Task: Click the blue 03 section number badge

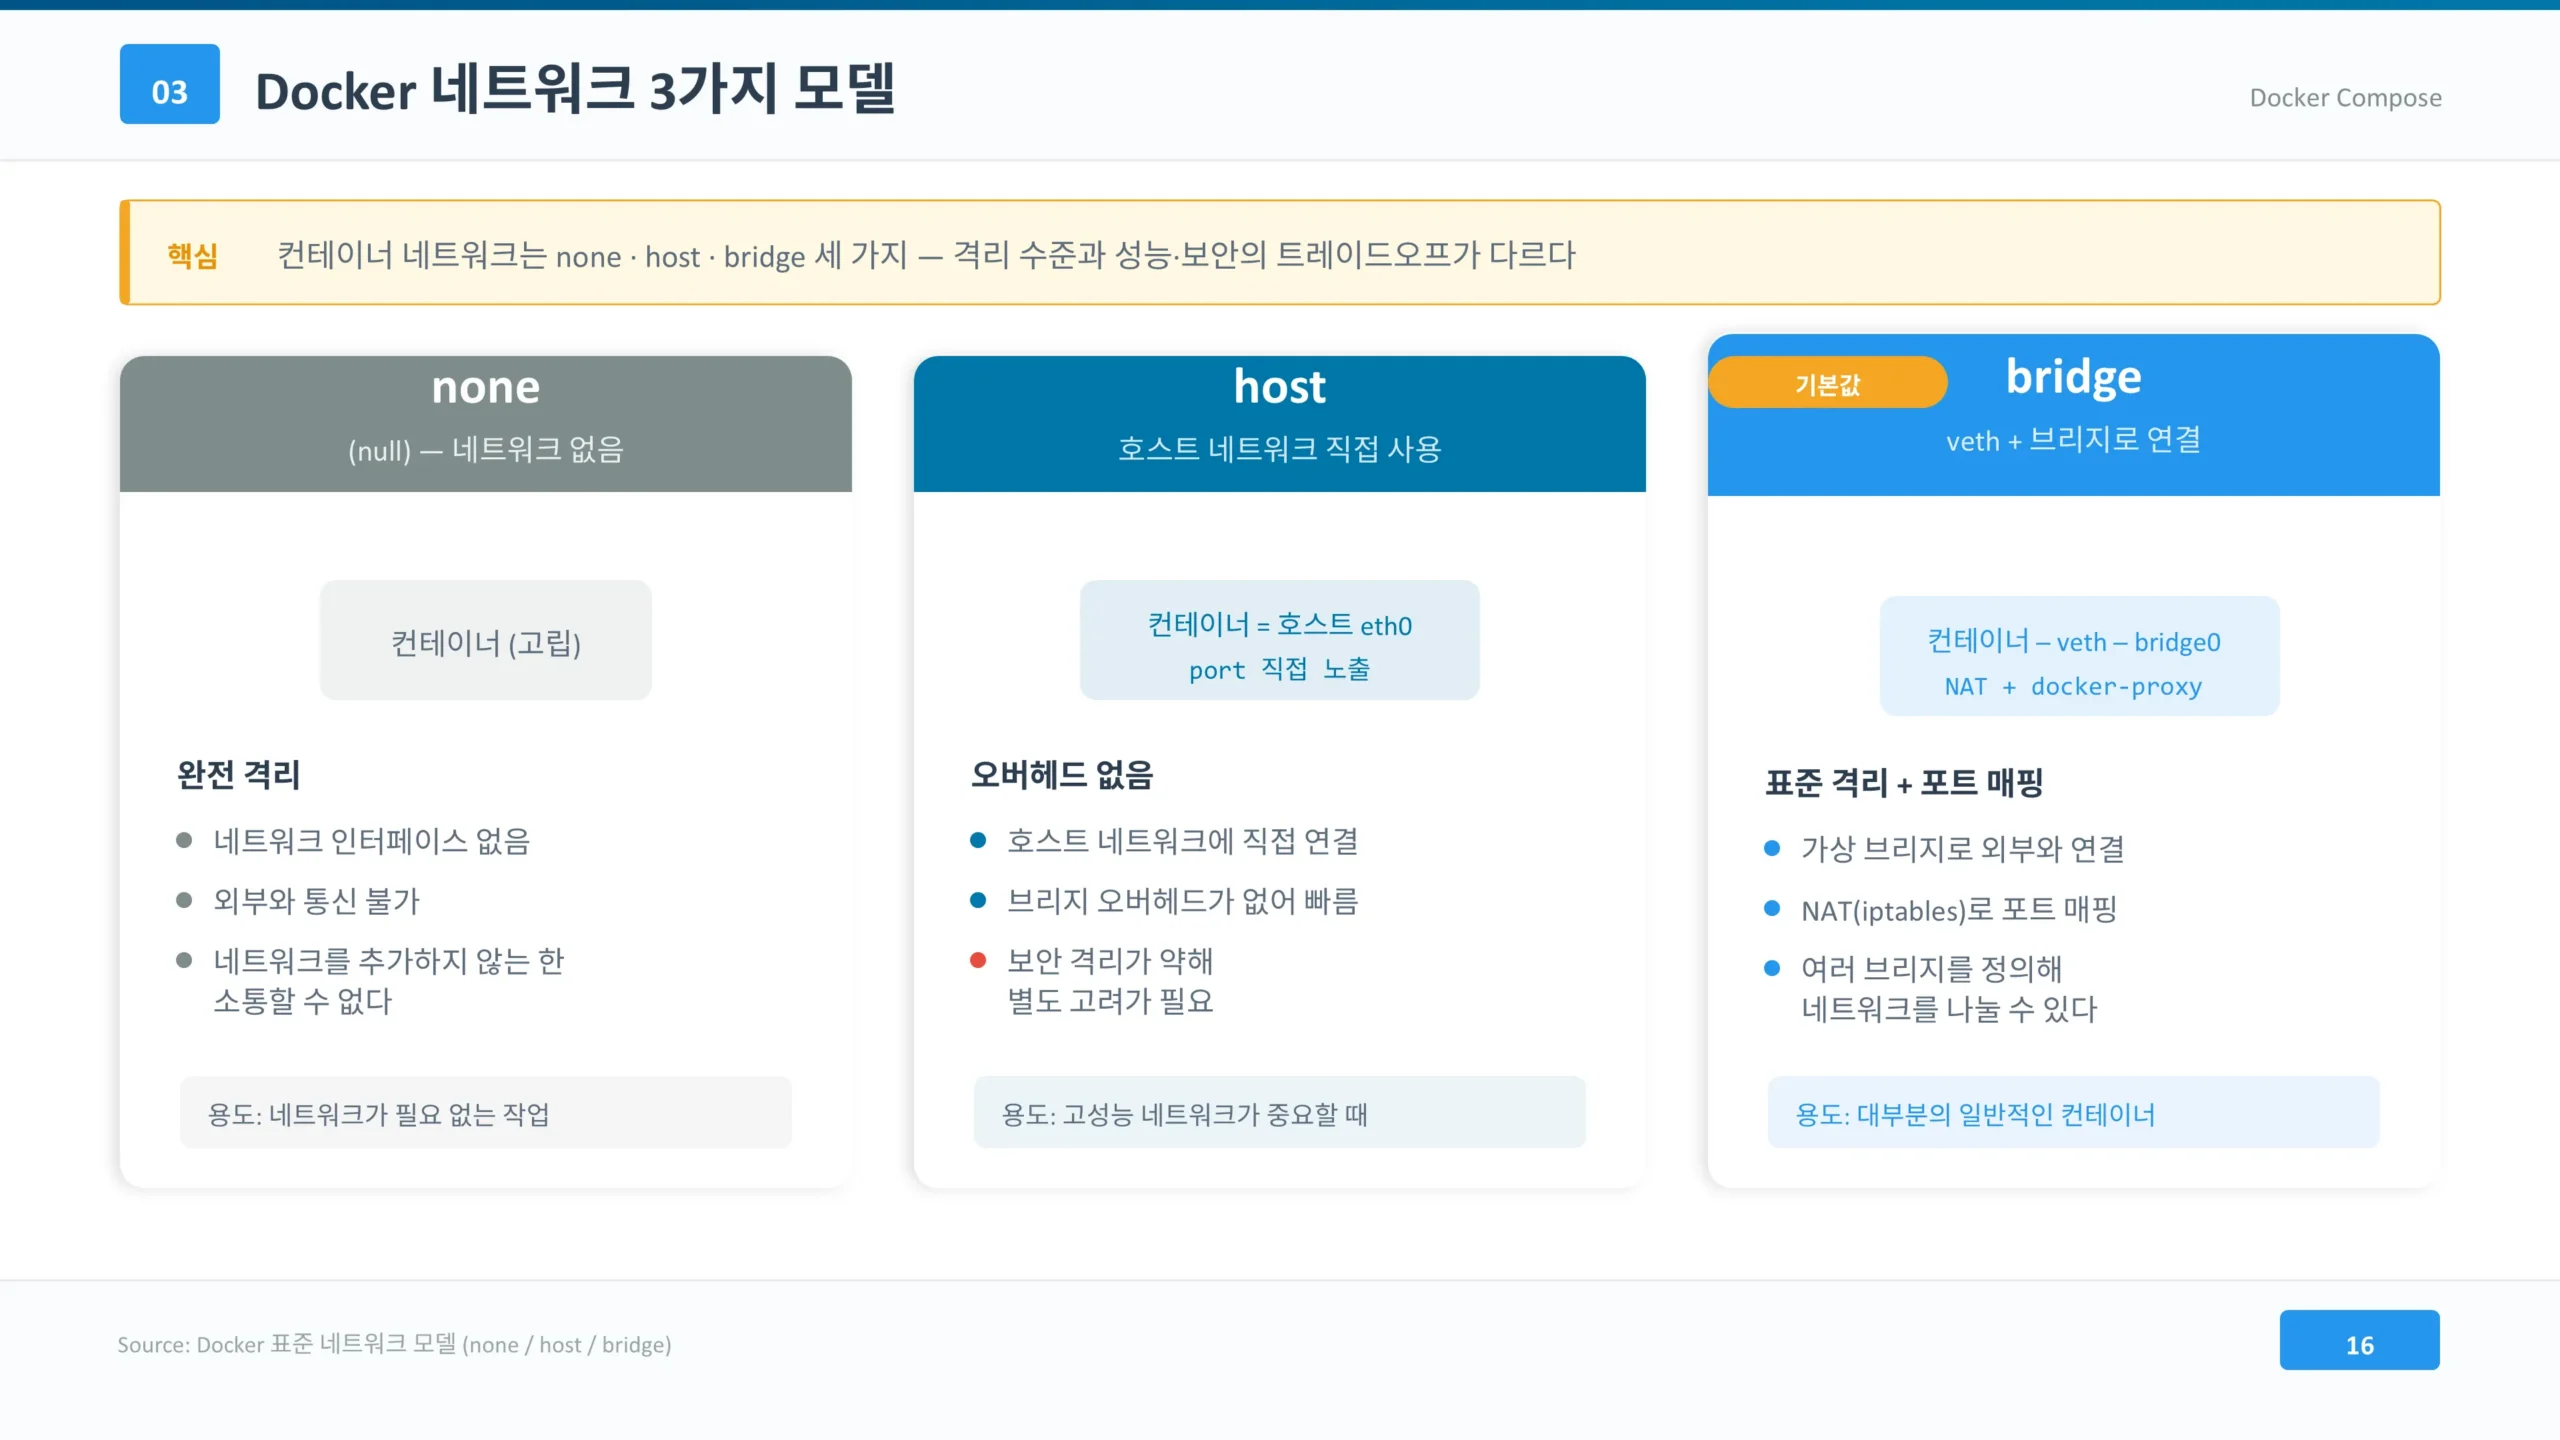Action: 170,84
